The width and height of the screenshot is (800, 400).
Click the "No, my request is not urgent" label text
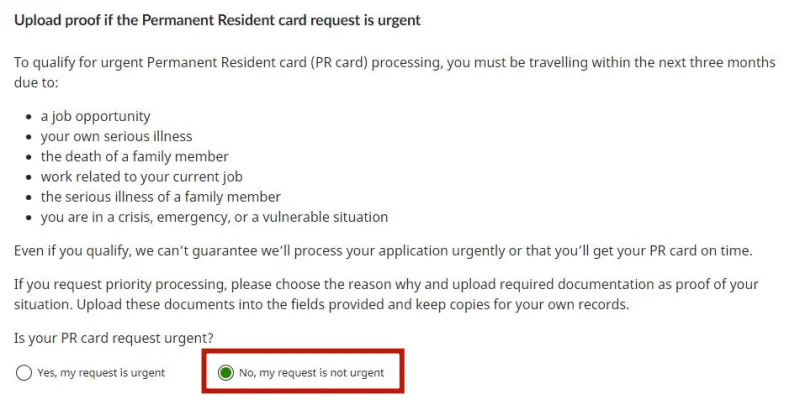click(x=311, y=373)
